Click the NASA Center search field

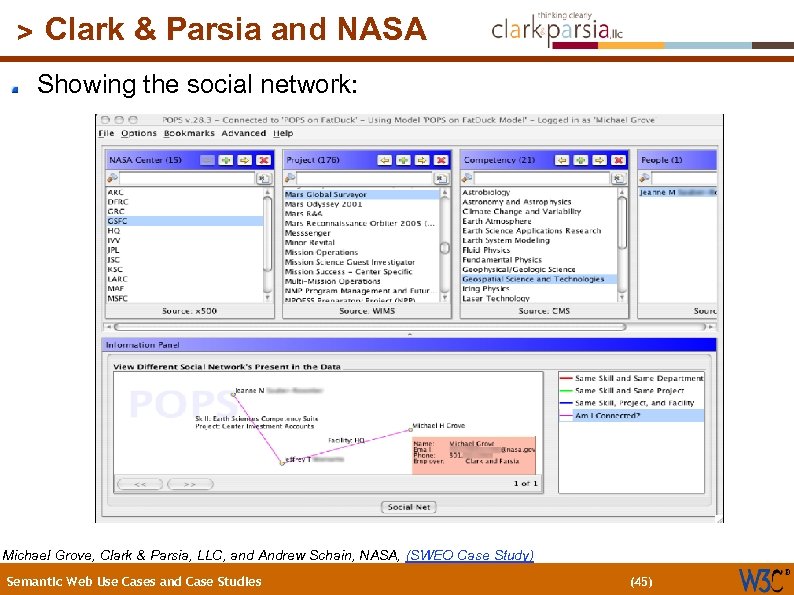187,178
